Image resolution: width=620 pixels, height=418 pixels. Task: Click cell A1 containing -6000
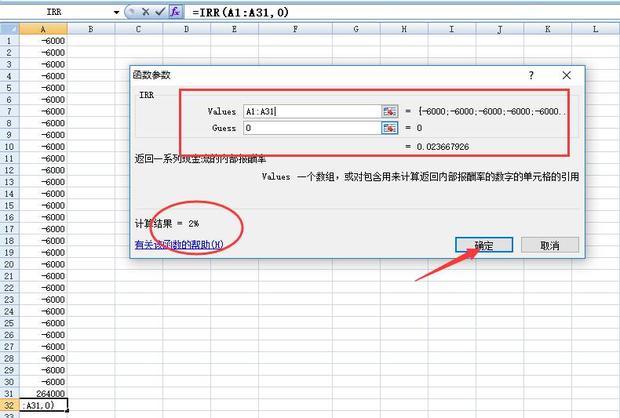coord(43,41)
